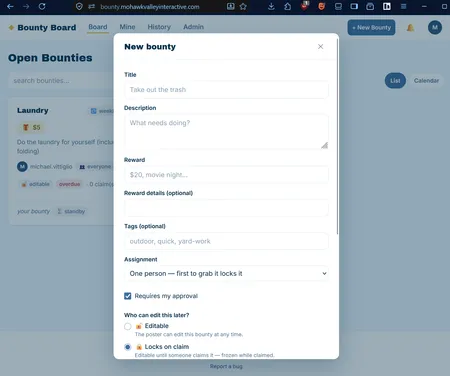Click the Report a bug link

[x=226, y=366]
